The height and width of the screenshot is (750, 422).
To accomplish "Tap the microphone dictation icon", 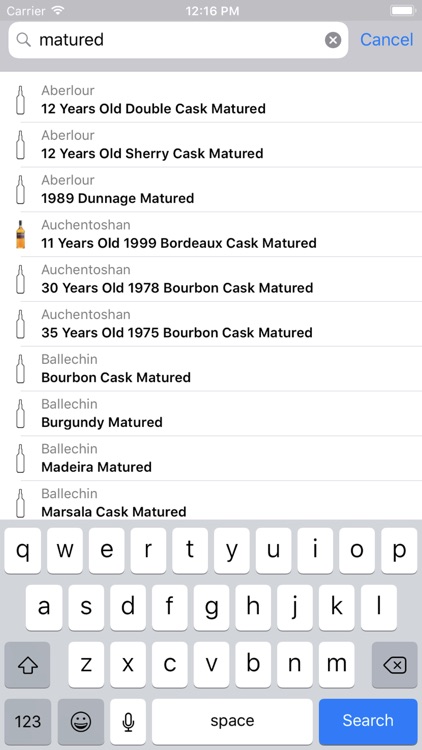I will (128, 721).
